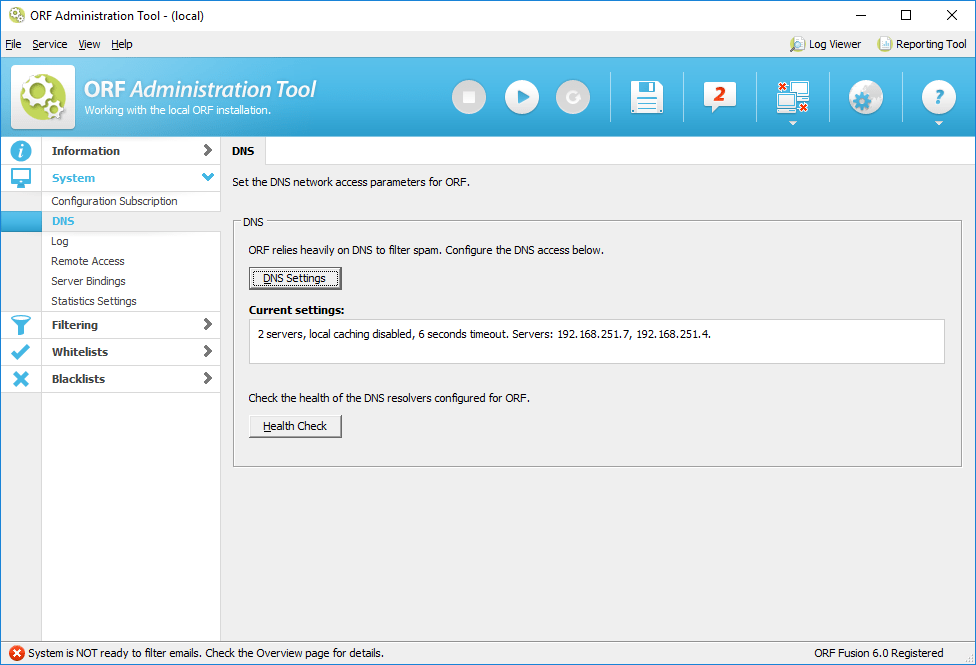This screenshot has height=665, width=976.
Task: Open the remote connection computers icon
Action: 792,97
